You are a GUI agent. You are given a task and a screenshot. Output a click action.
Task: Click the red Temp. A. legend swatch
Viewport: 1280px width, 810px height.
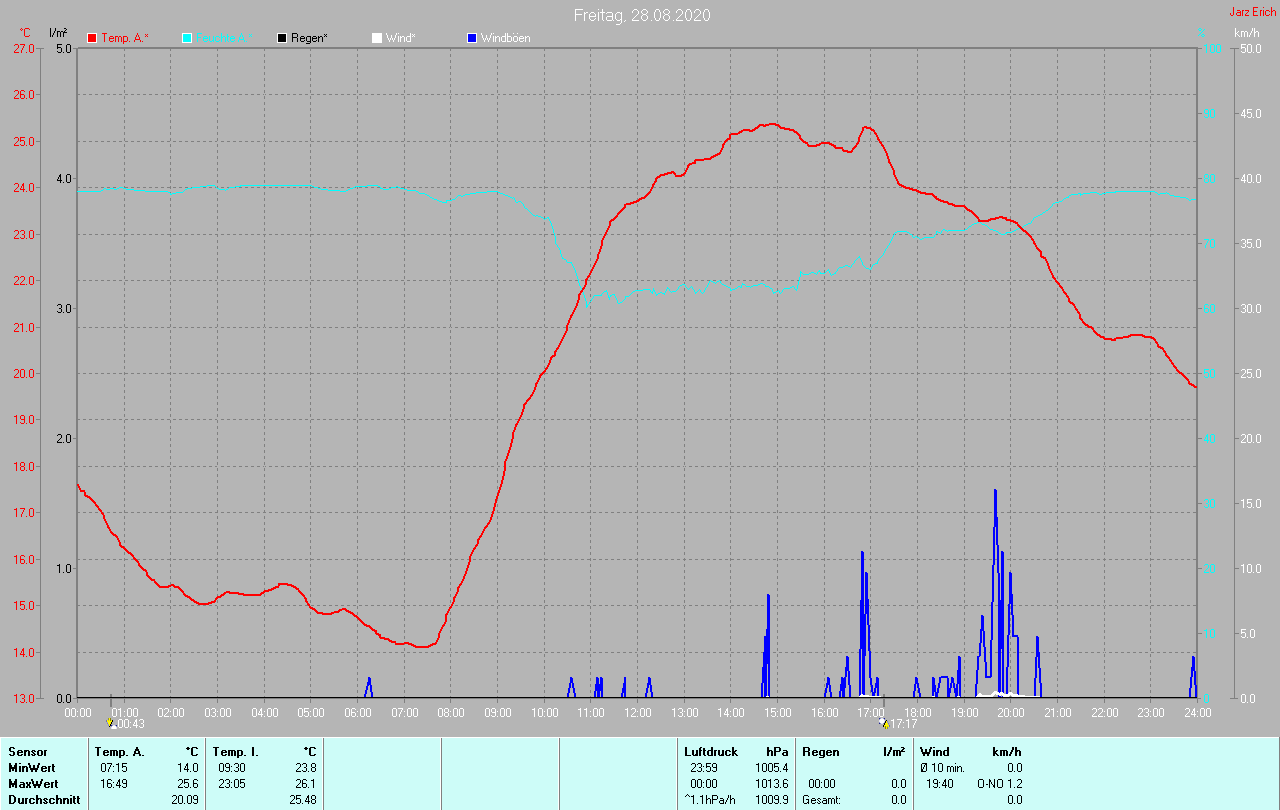pos(92,38)
